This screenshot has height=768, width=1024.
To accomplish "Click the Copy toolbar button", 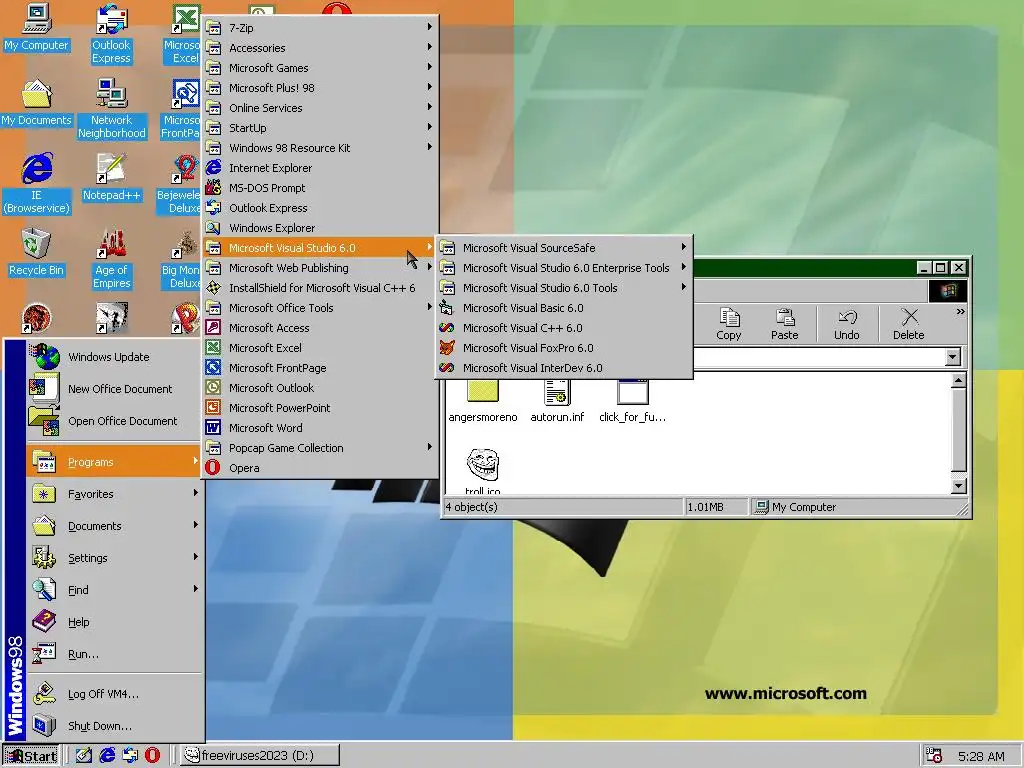I will [x=728, y=325].
